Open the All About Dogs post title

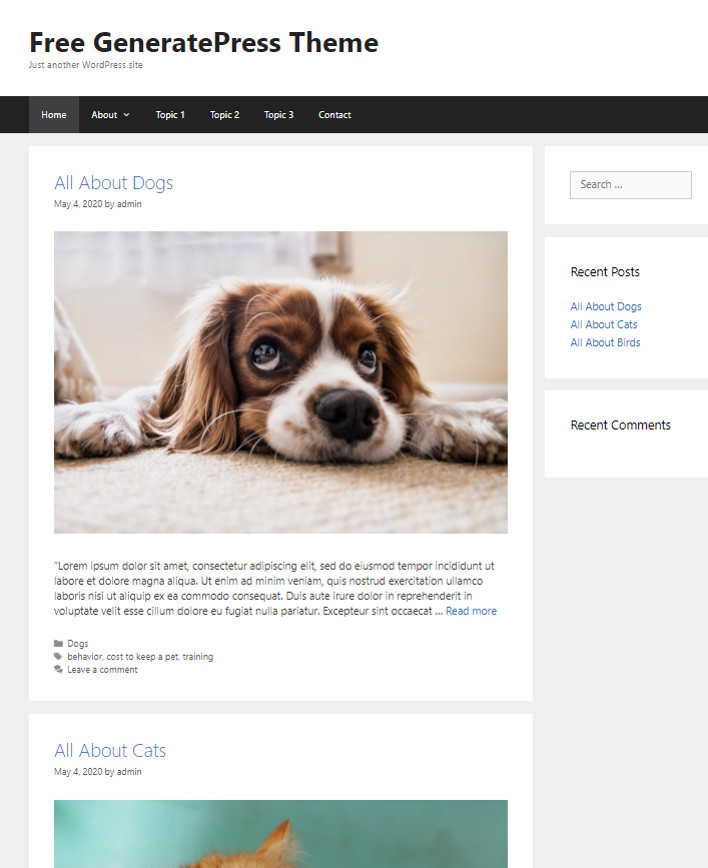[x=113, y=183]
